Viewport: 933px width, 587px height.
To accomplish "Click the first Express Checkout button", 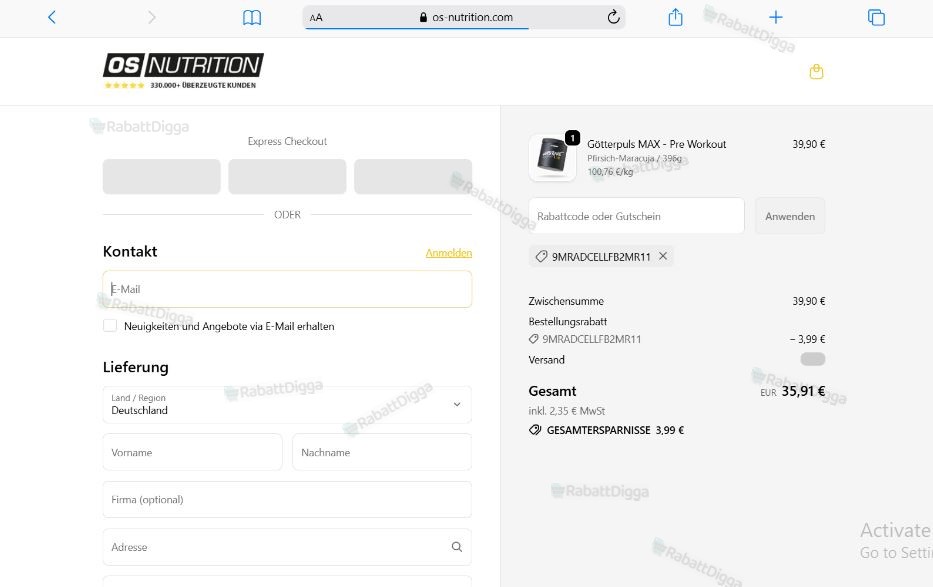I will pos(162,177).
